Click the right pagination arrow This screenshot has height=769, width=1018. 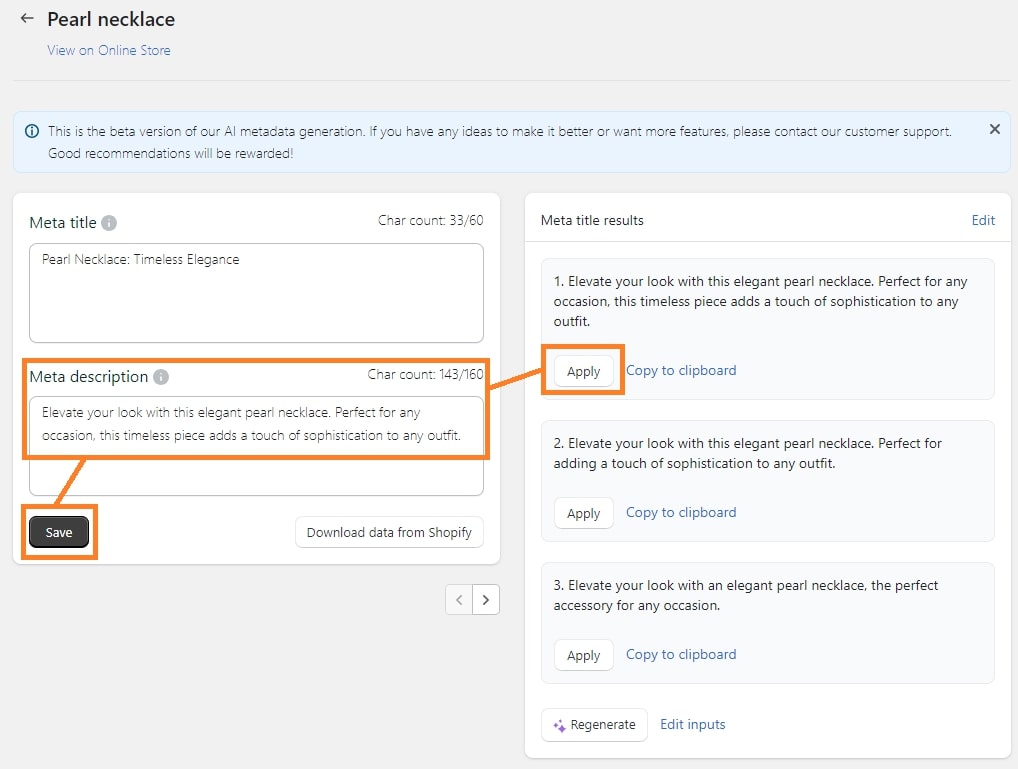[x=486, y=599]
